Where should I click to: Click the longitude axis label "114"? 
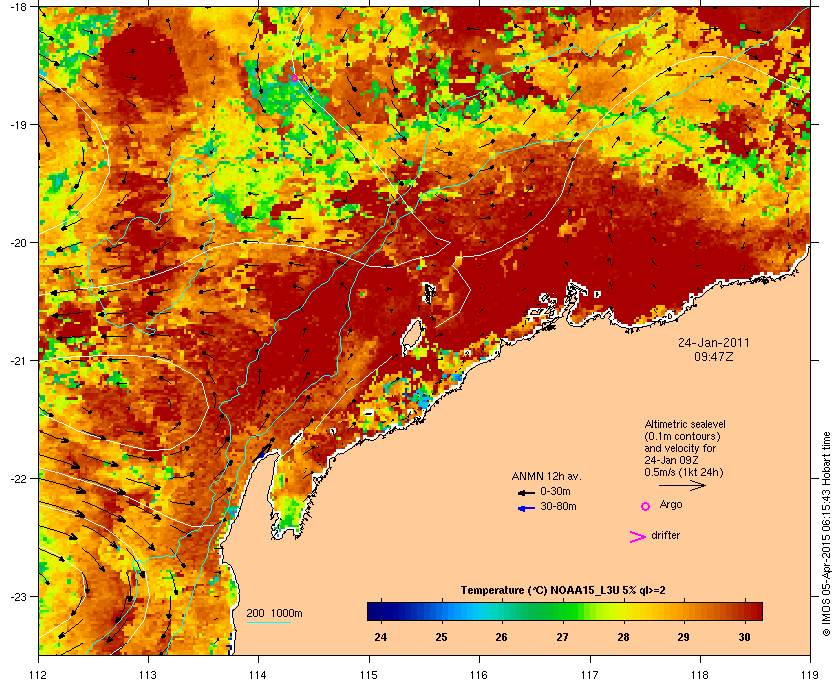pos(258,674)
